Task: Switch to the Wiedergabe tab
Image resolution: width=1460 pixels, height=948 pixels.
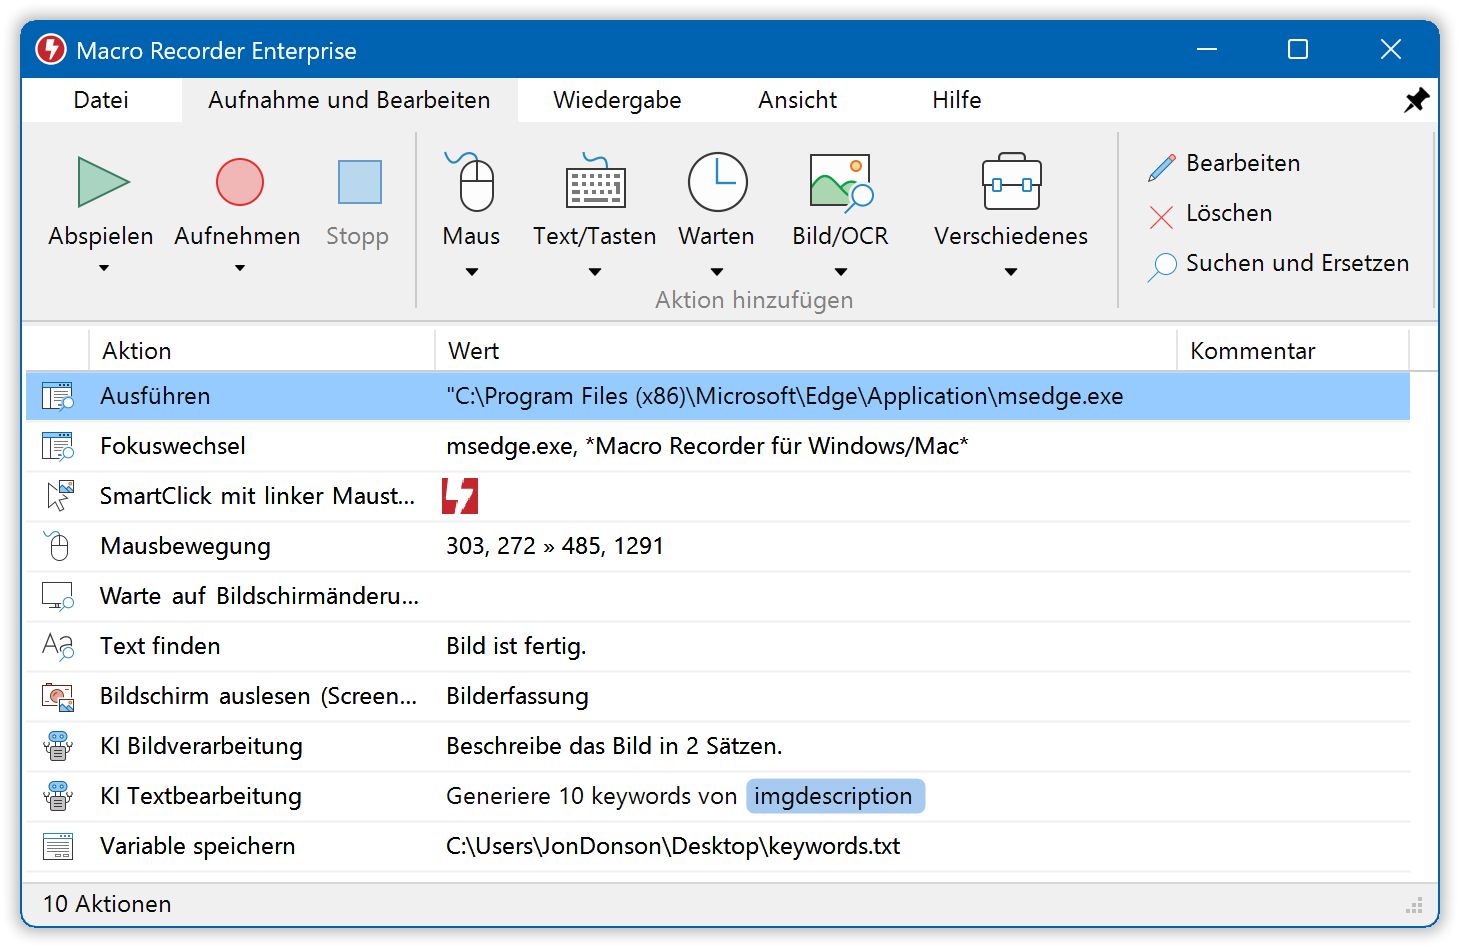Action: [617, 99]
